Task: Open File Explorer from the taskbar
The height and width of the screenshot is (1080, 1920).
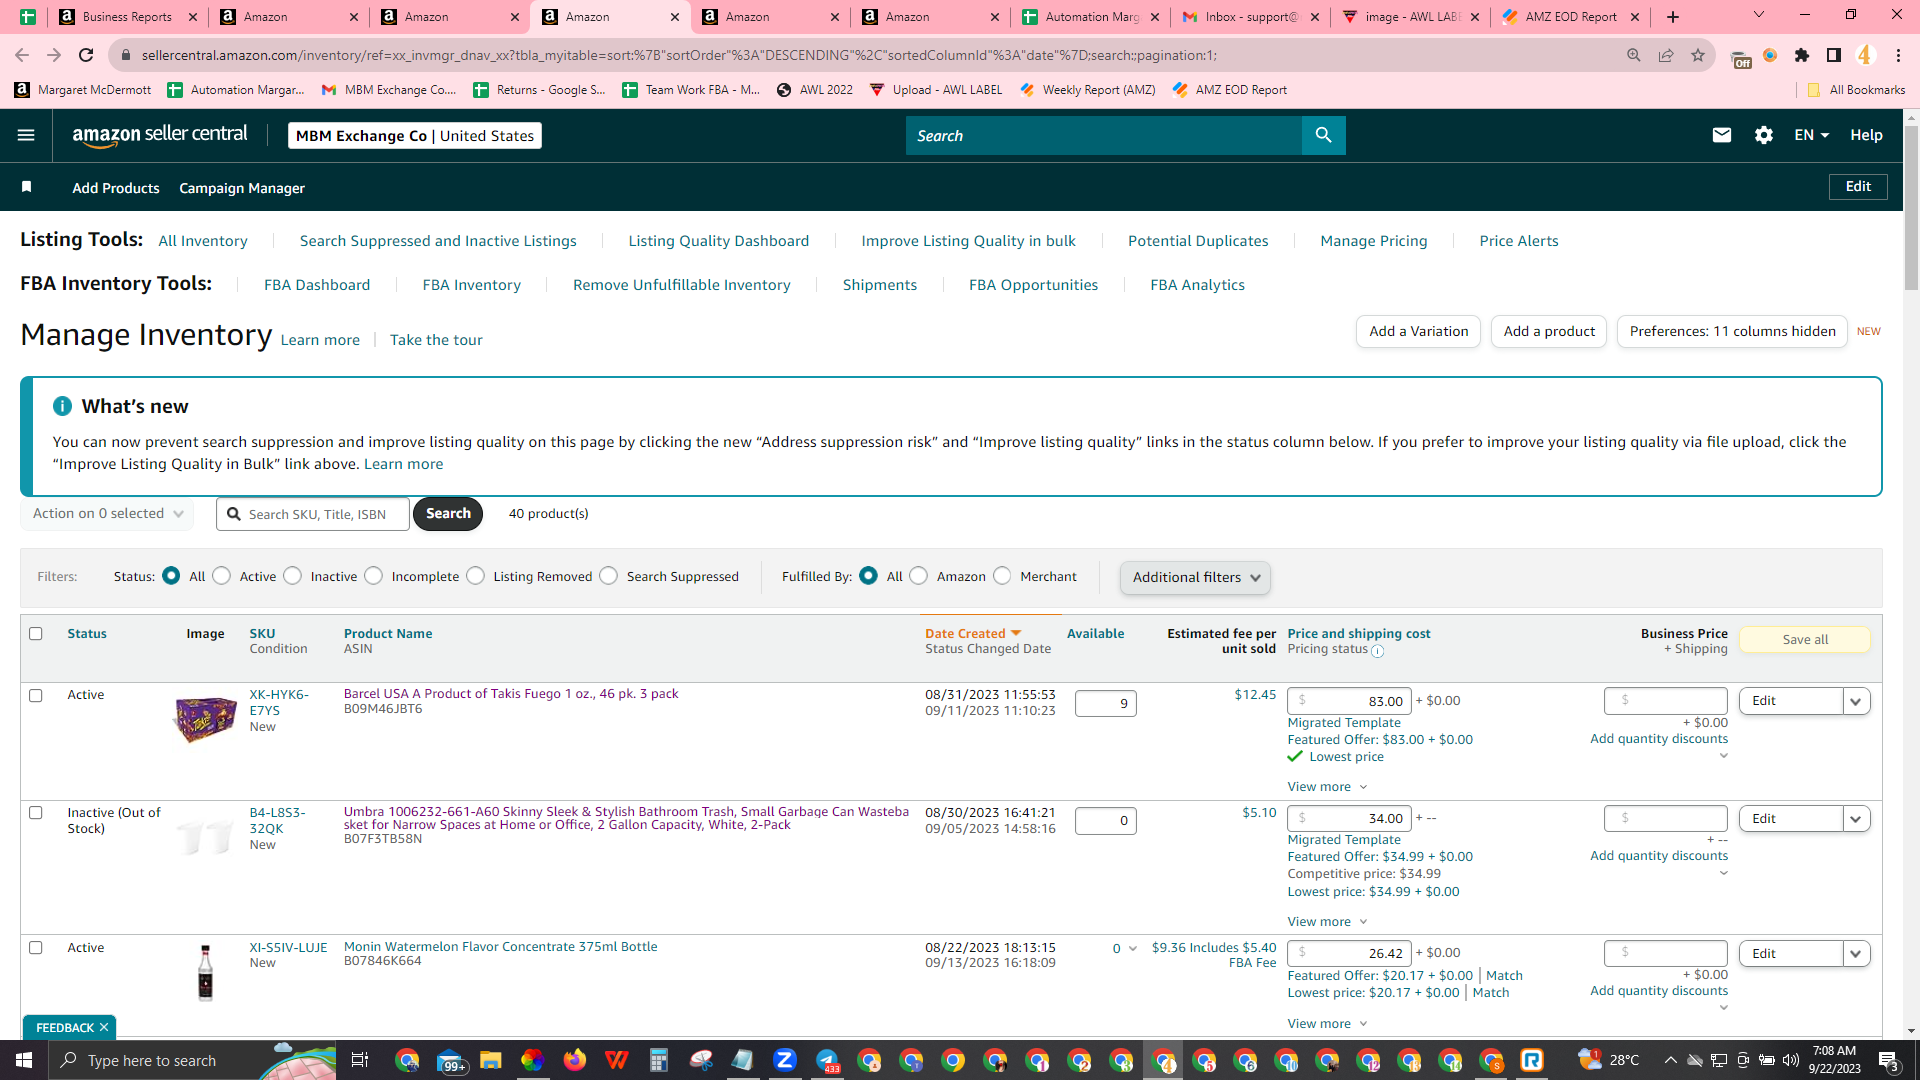Action: 490,1060
